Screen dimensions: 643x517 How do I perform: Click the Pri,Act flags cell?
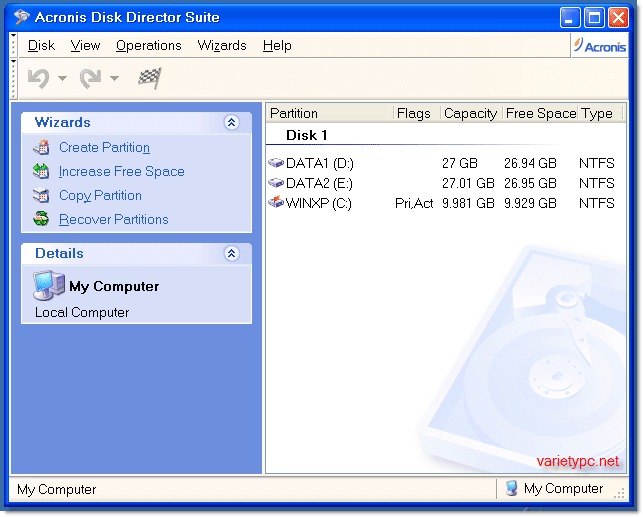(x=414, y=203)
